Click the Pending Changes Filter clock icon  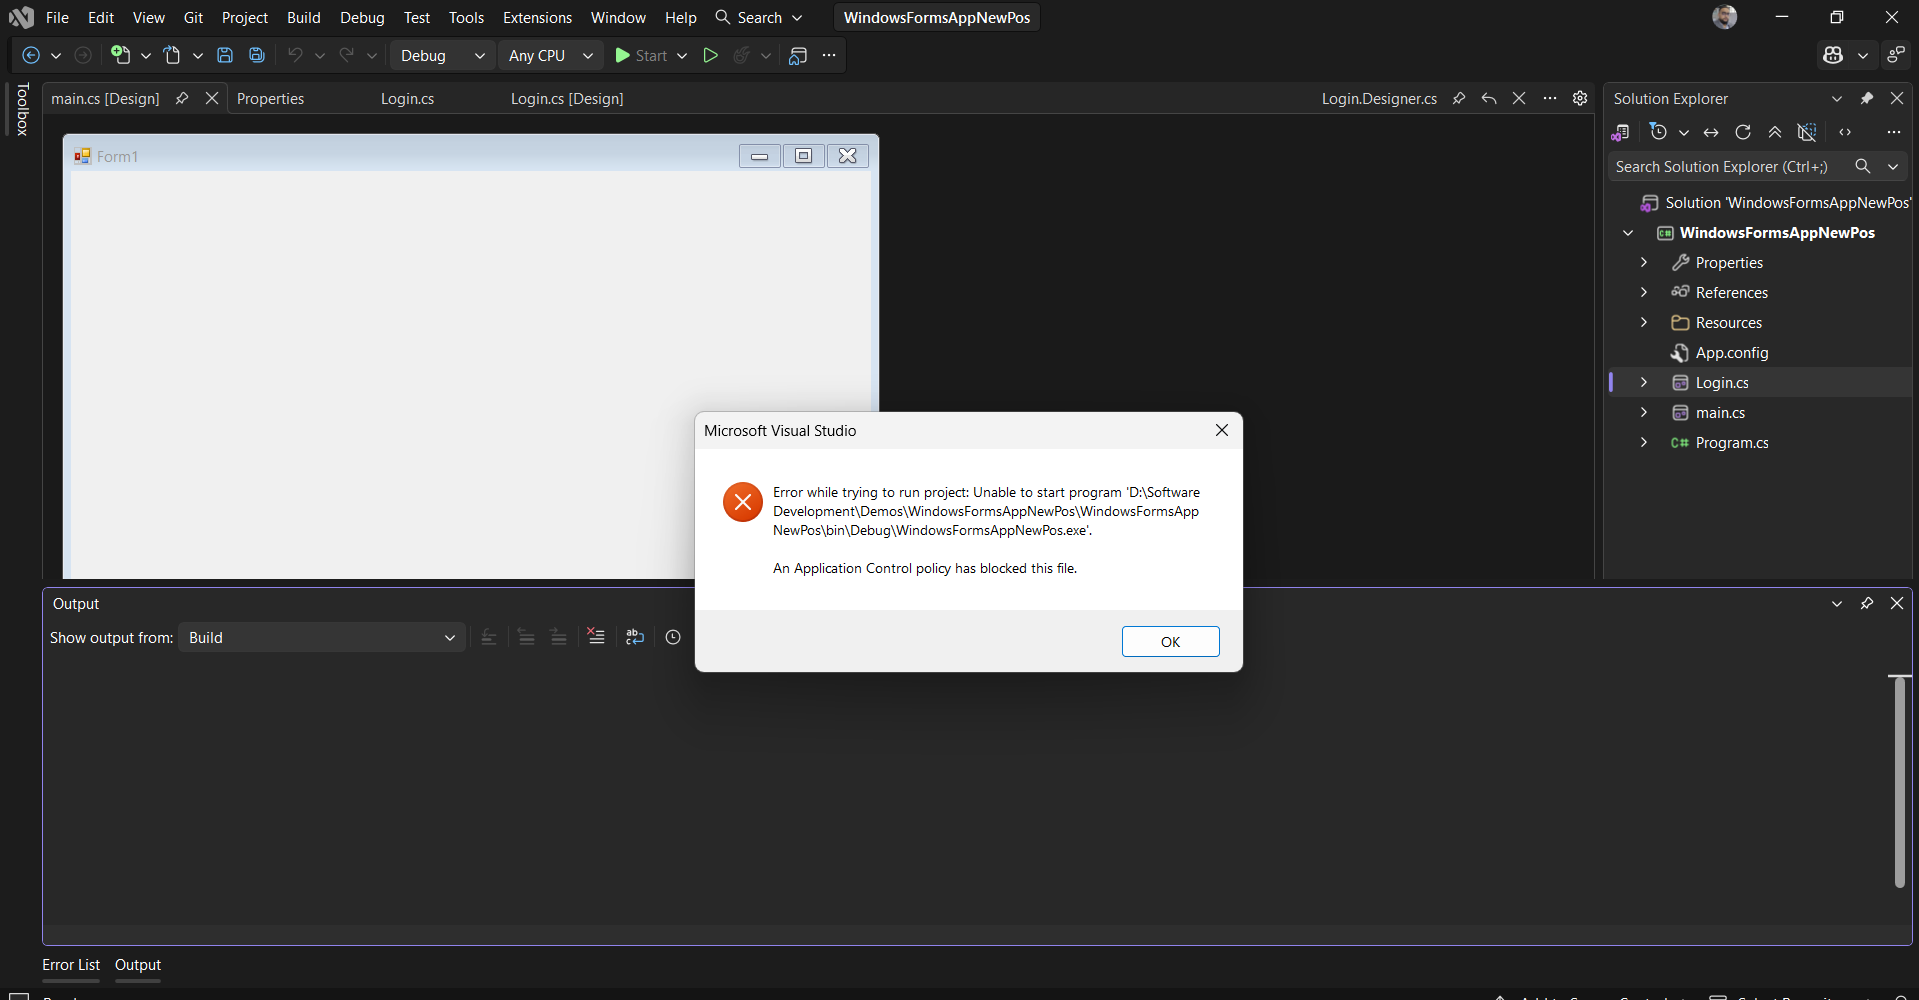point(1659,132)
